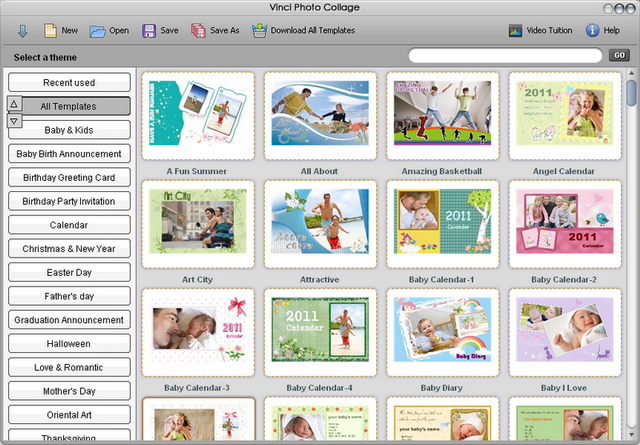This screenshot has height=445, width=640.
Task: Pick the Love & Romantic theme
Action: (x=69, y=367)
